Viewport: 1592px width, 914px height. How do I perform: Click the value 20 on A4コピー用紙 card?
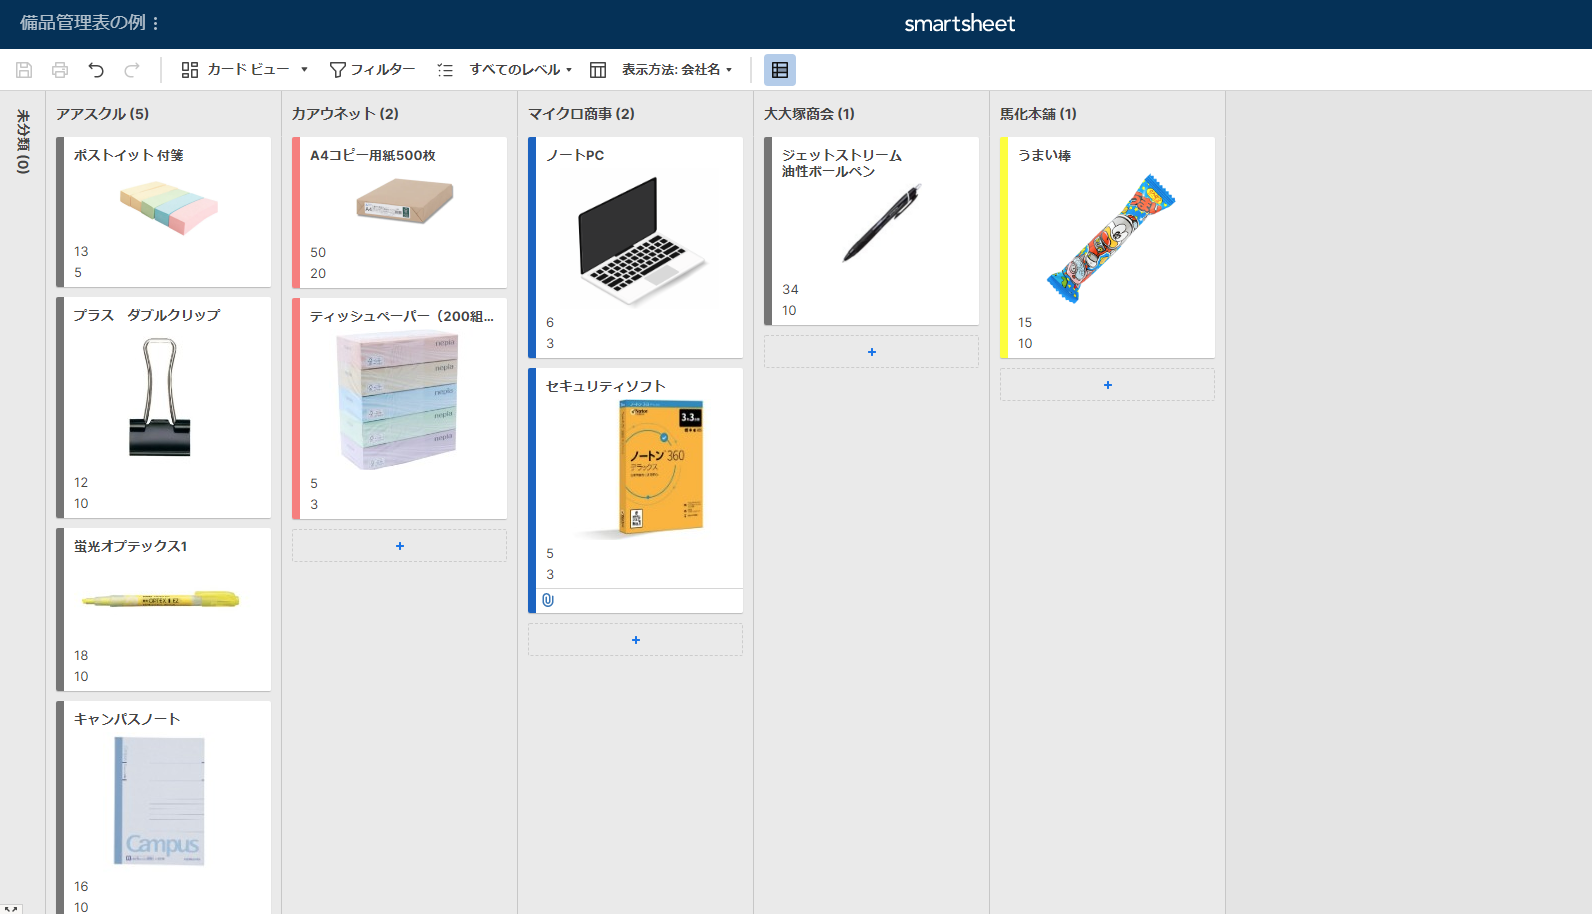coord(318,273)
